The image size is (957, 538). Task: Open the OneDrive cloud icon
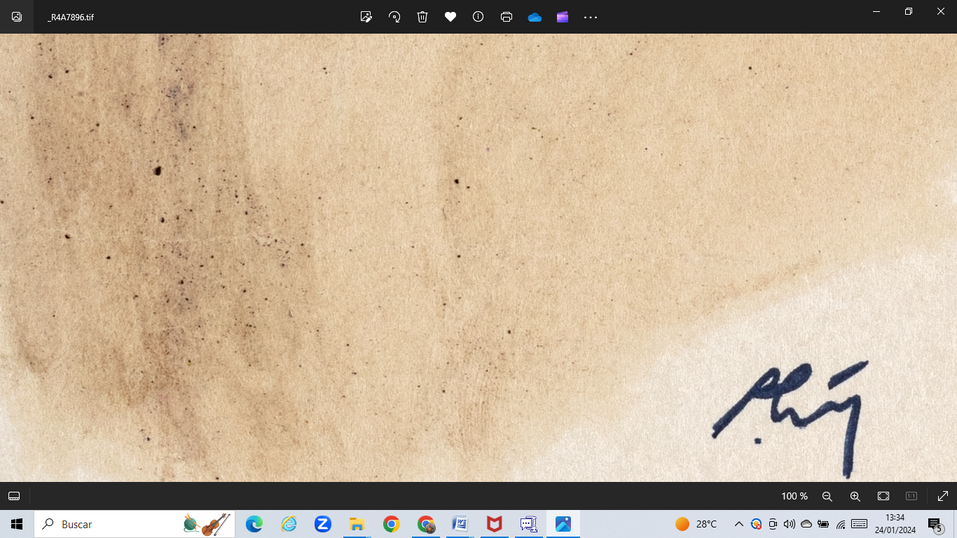[534, 17]
